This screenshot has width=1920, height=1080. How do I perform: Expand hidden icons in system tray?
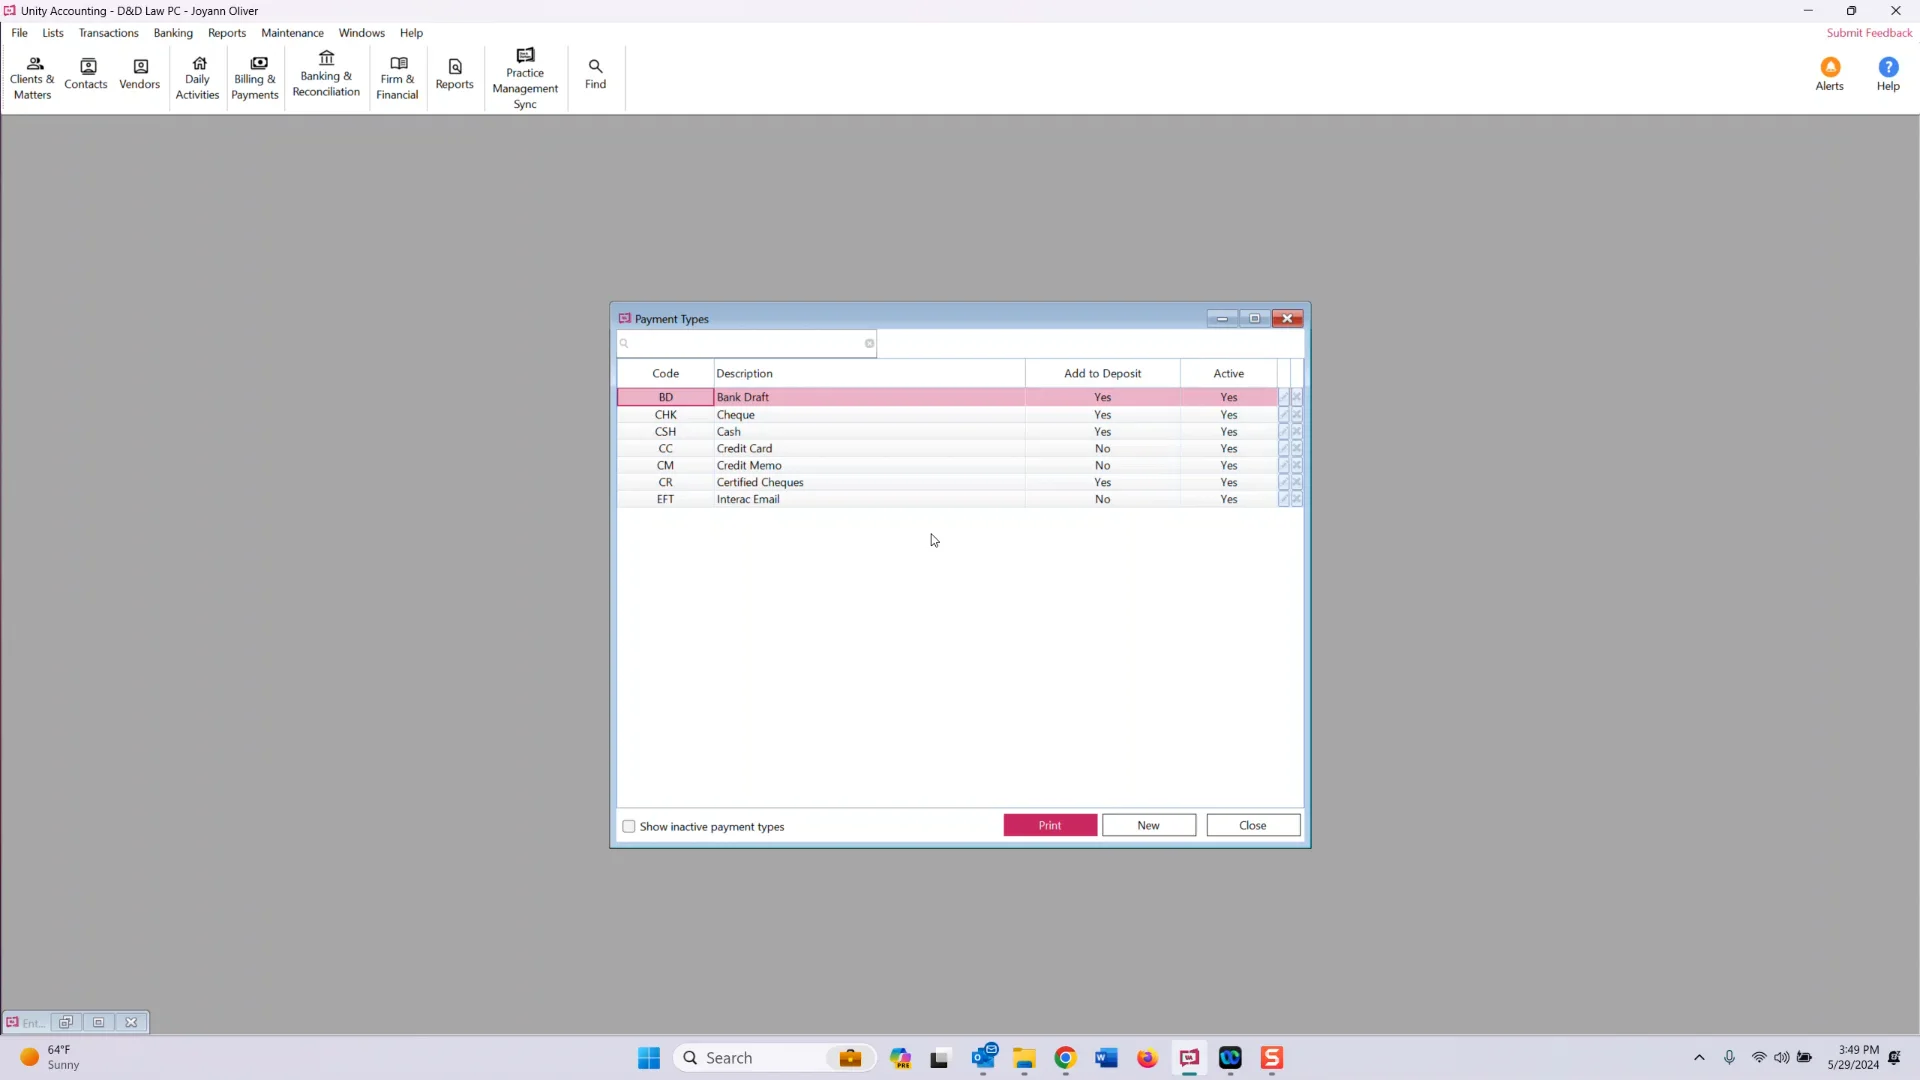[x=1699, y=1057]
